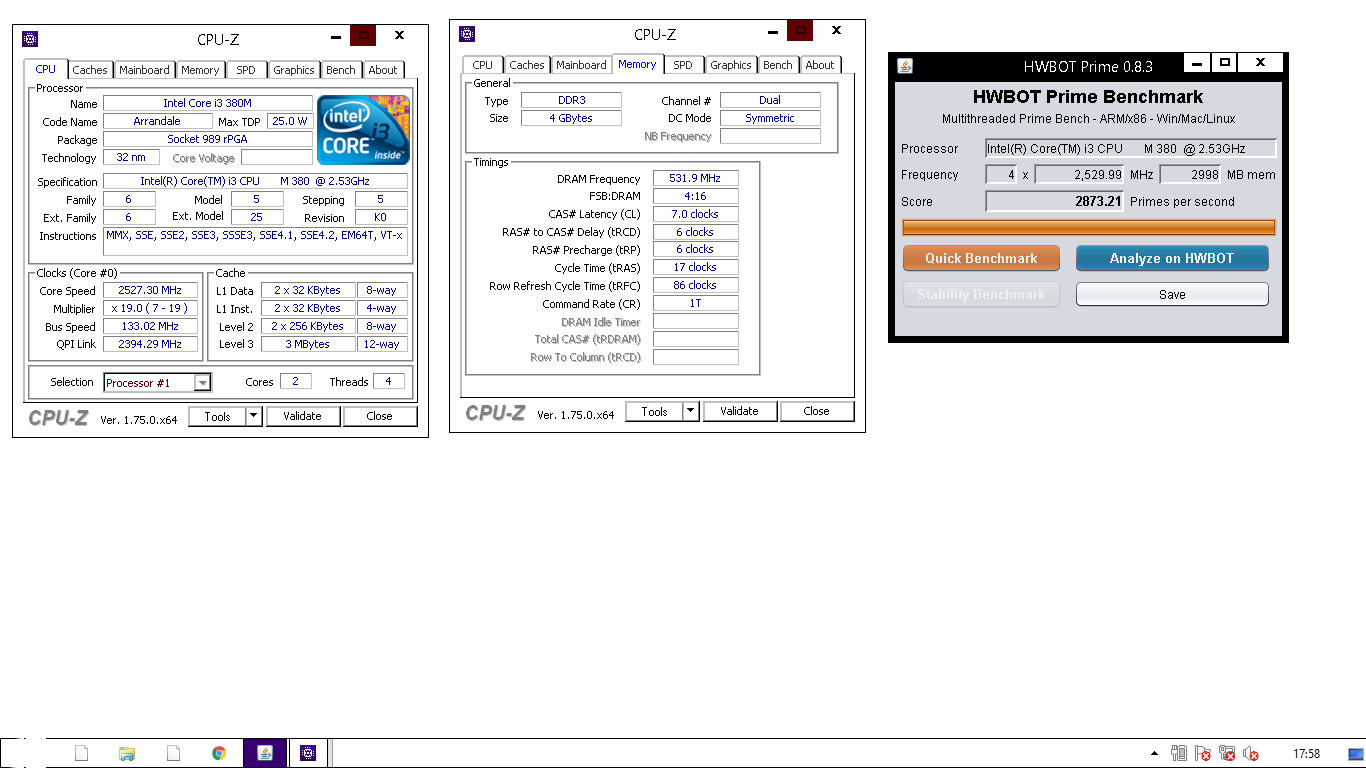This screenshot has height=768, width=1366.
Task: Click the Intel Core i3 inside logo
Action: pos(363,130)
